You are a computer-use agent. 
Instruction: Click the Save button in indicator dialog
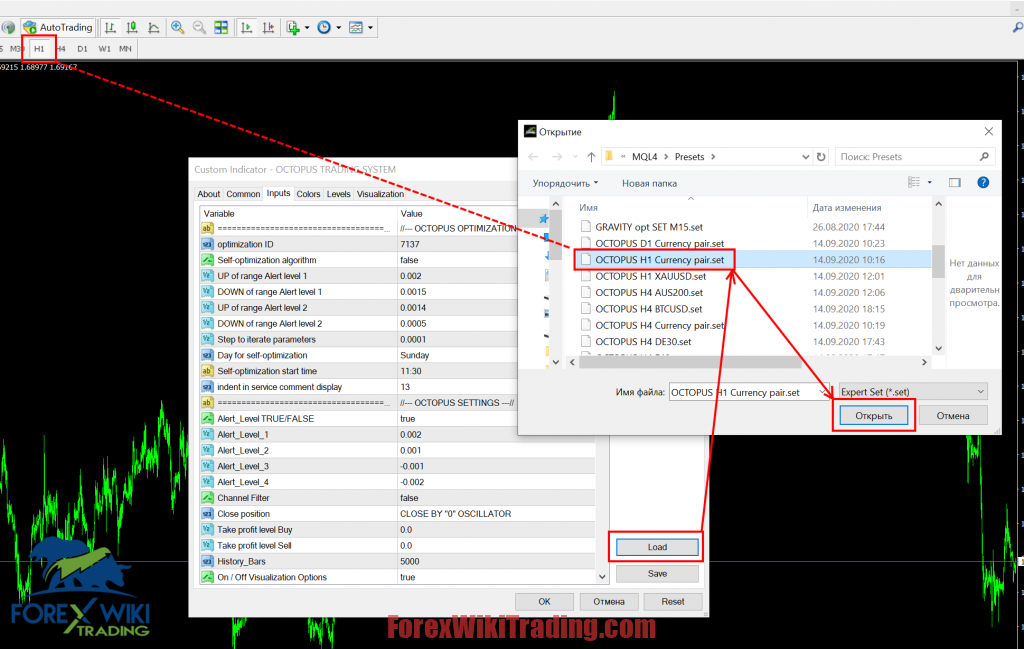pyautogui.click(x=657, y=574)
